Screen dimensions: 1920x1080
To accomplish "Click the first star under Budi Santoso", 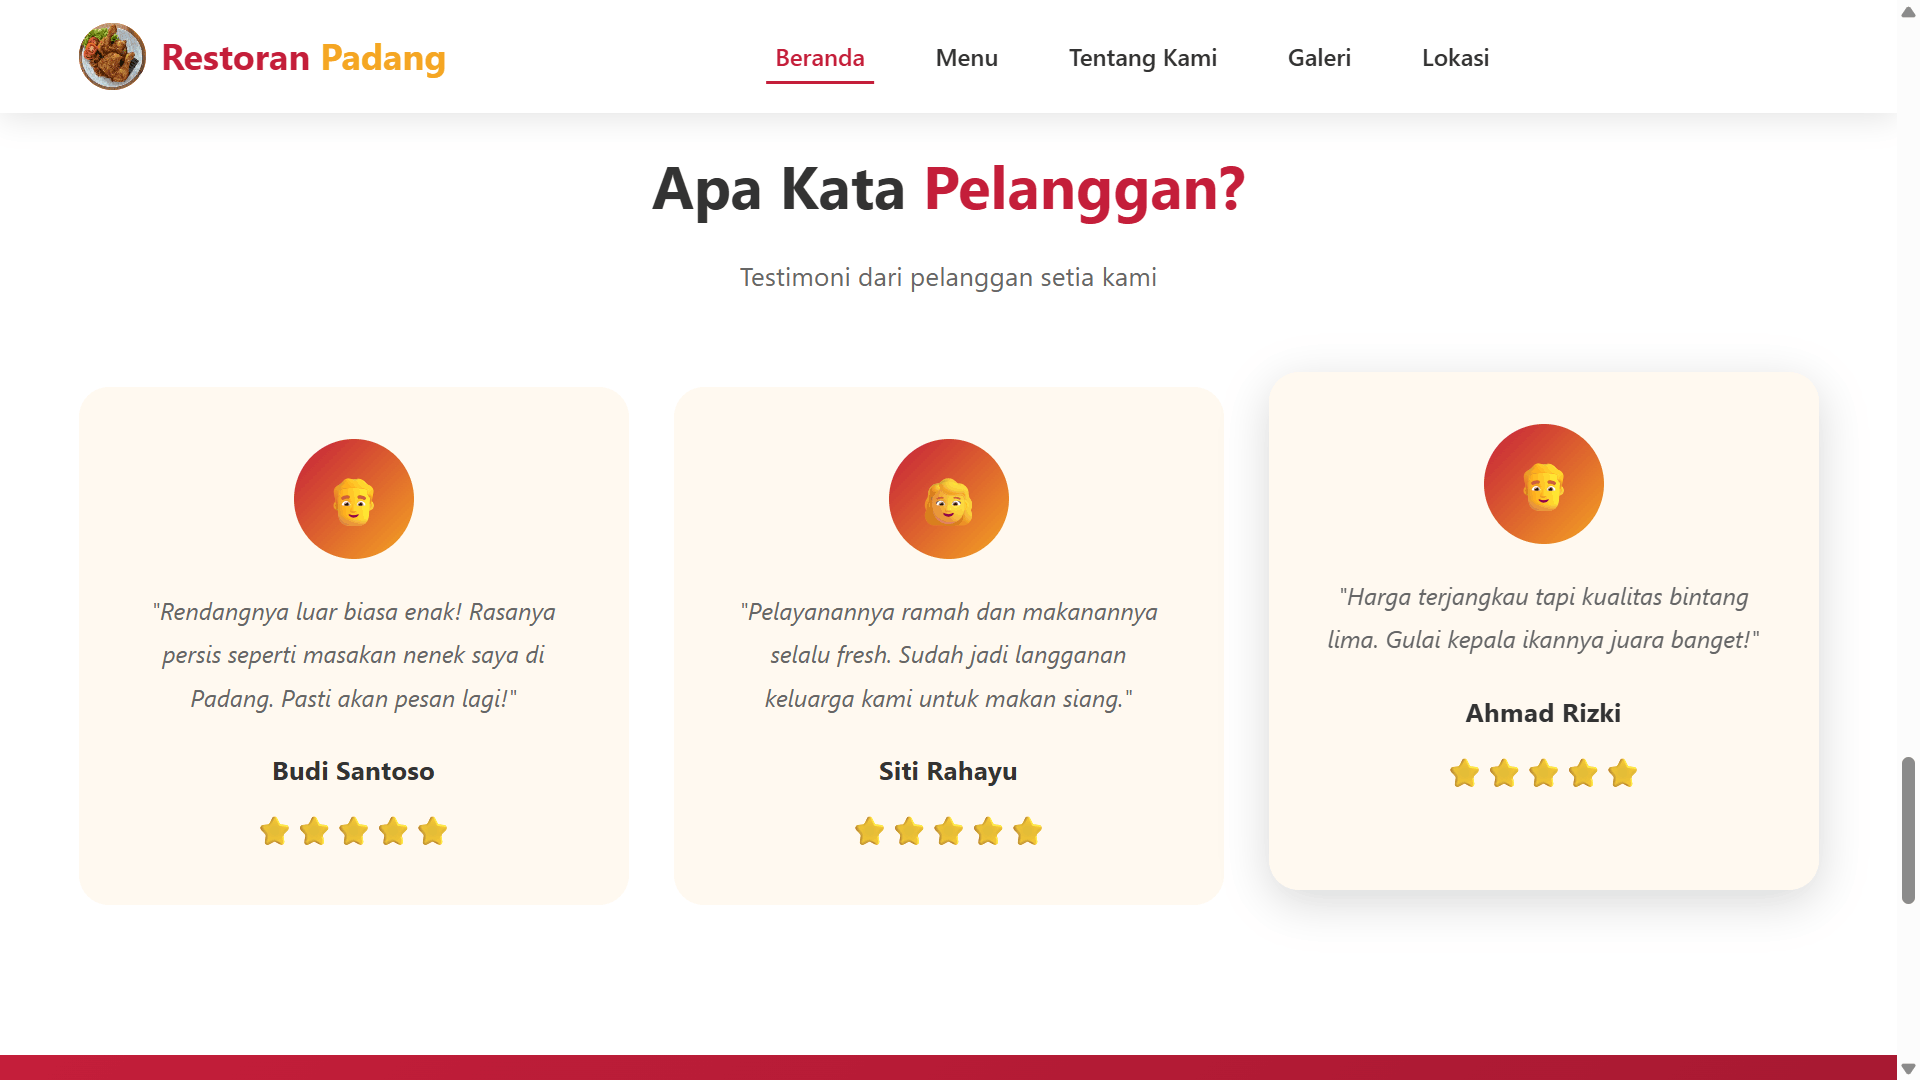I will [274, 831].
